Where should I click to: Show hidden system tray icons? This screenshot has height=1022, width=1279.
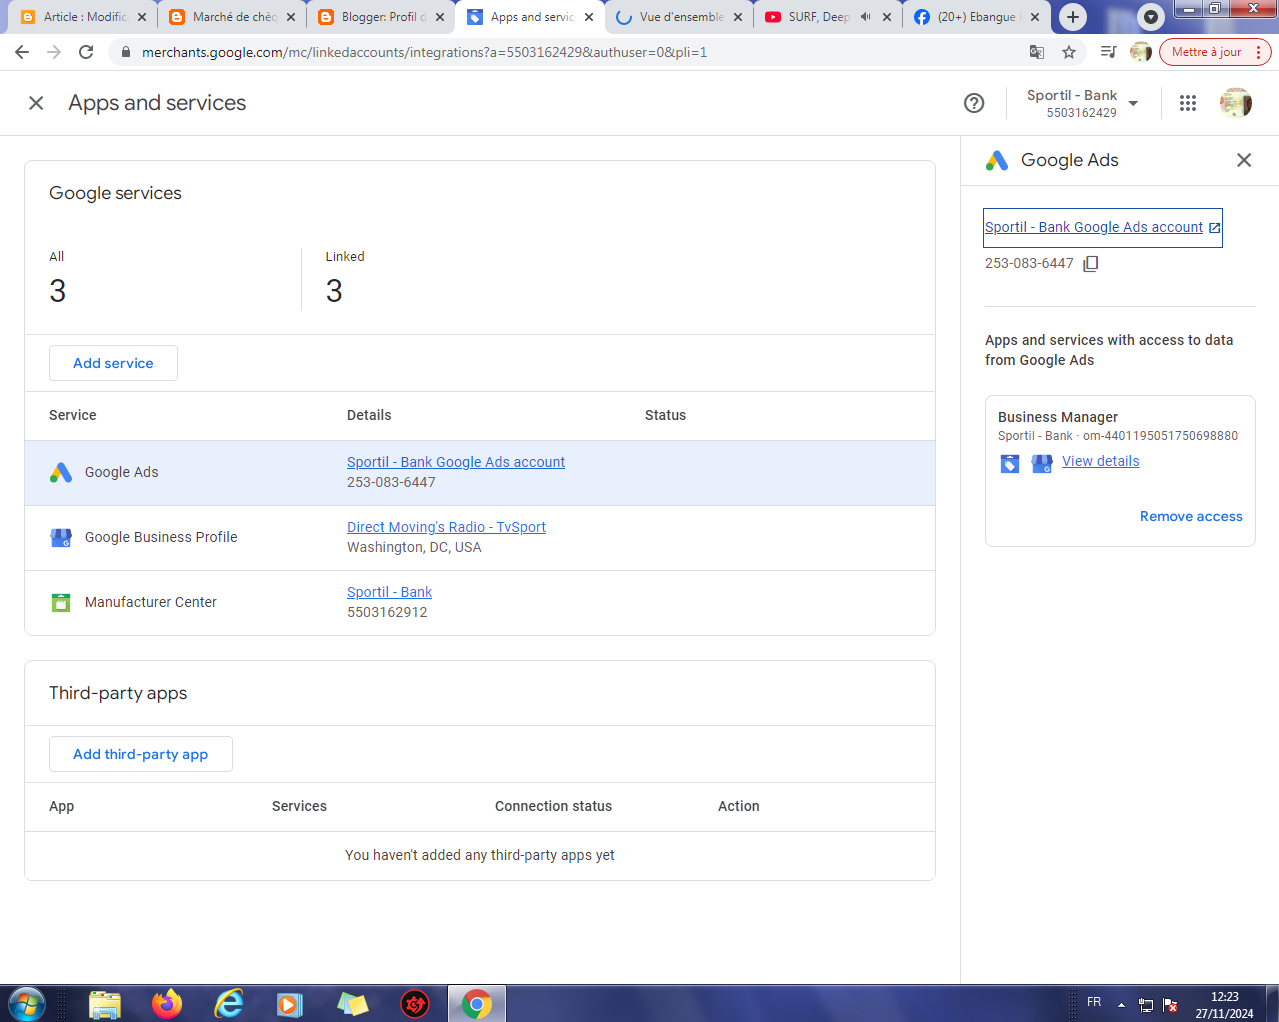click(1121, 1004)
